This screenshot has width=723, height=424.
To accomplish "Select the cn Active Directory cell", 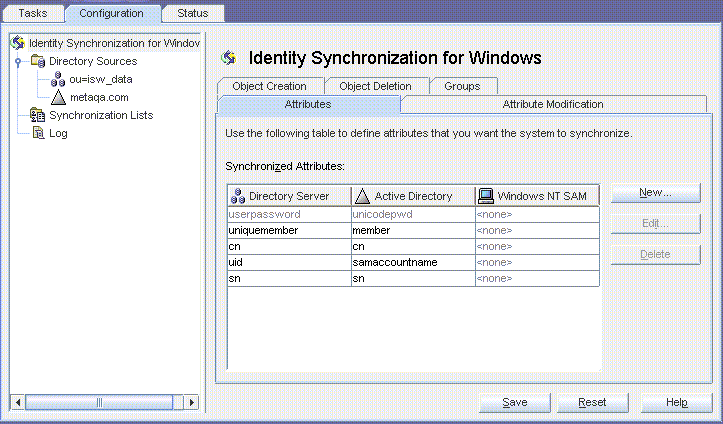I will click(x=413, y=247).
